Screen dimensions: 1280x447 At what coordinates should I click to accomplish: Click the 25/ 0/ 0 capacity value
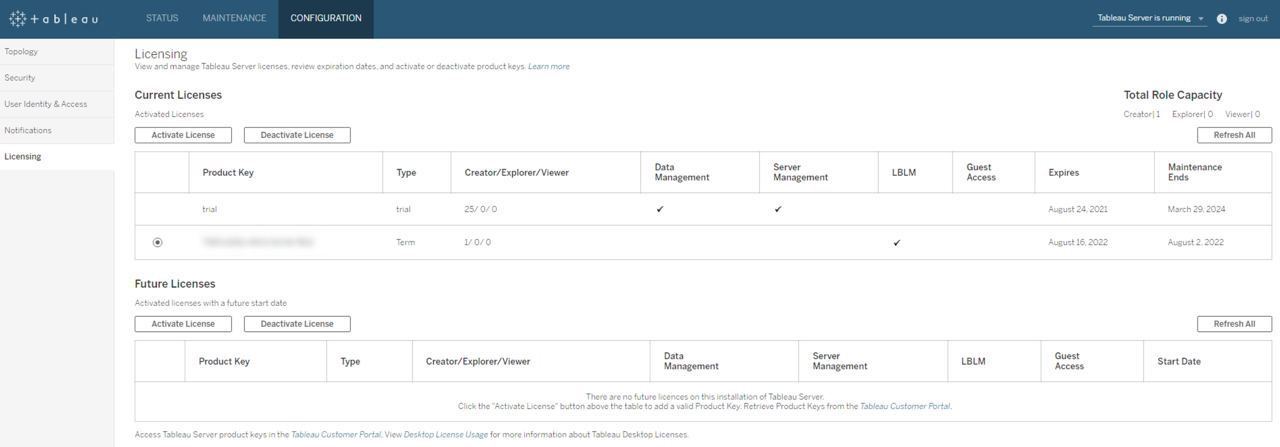pyautogui.click(x=480, y=209)
